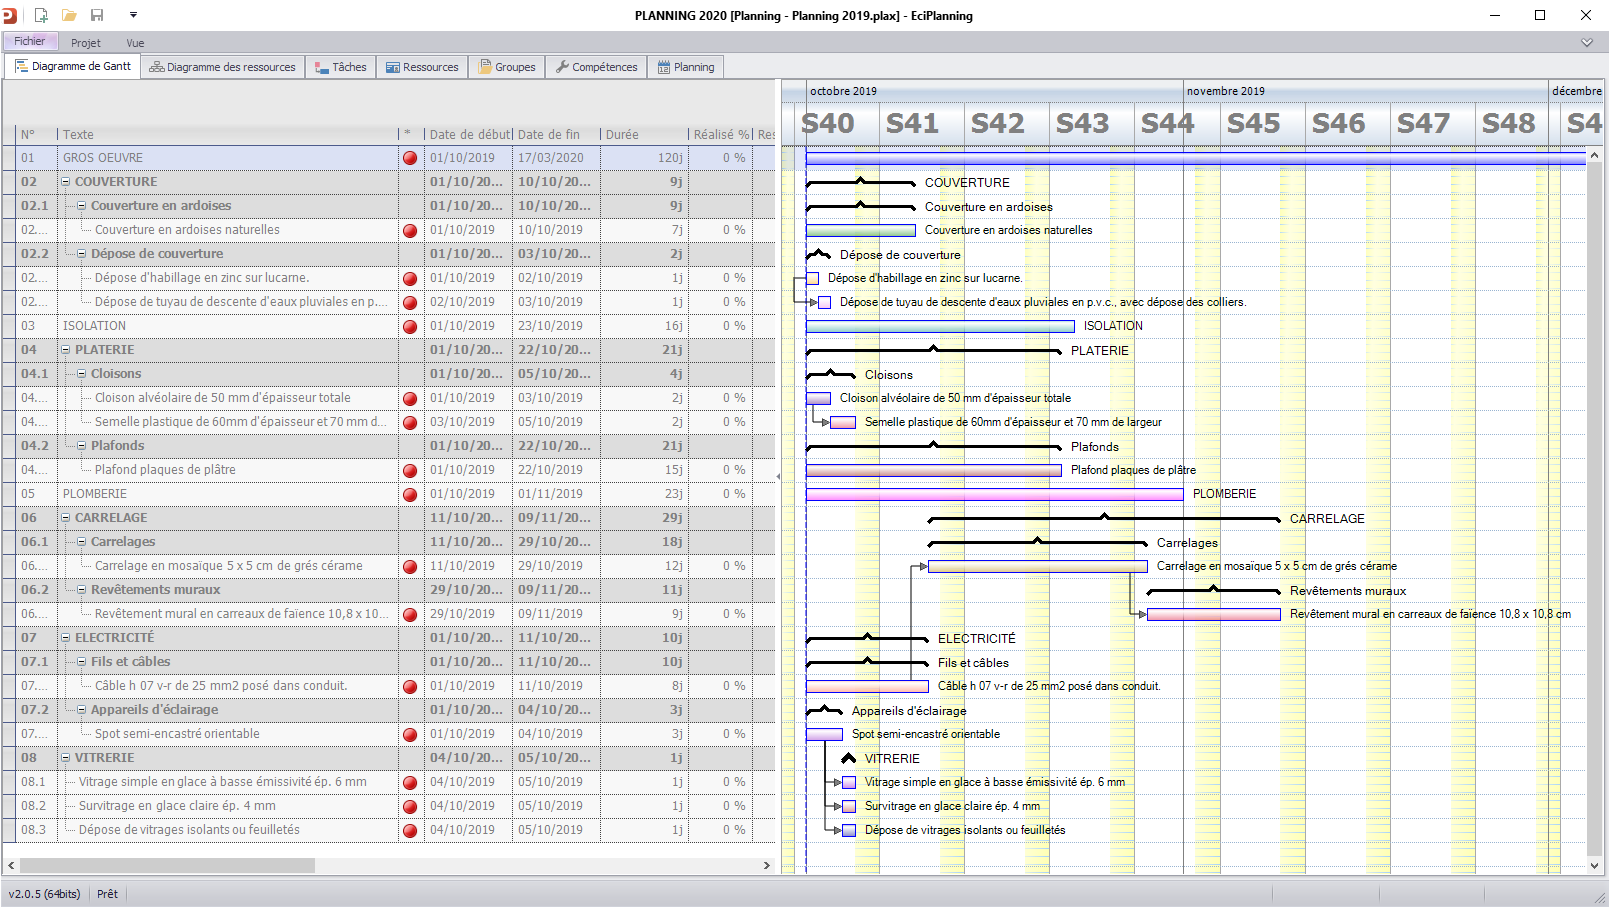This screenshot has height=908, width=1610.
Task: Collapse the PLATERIE group
Action: 66,350
